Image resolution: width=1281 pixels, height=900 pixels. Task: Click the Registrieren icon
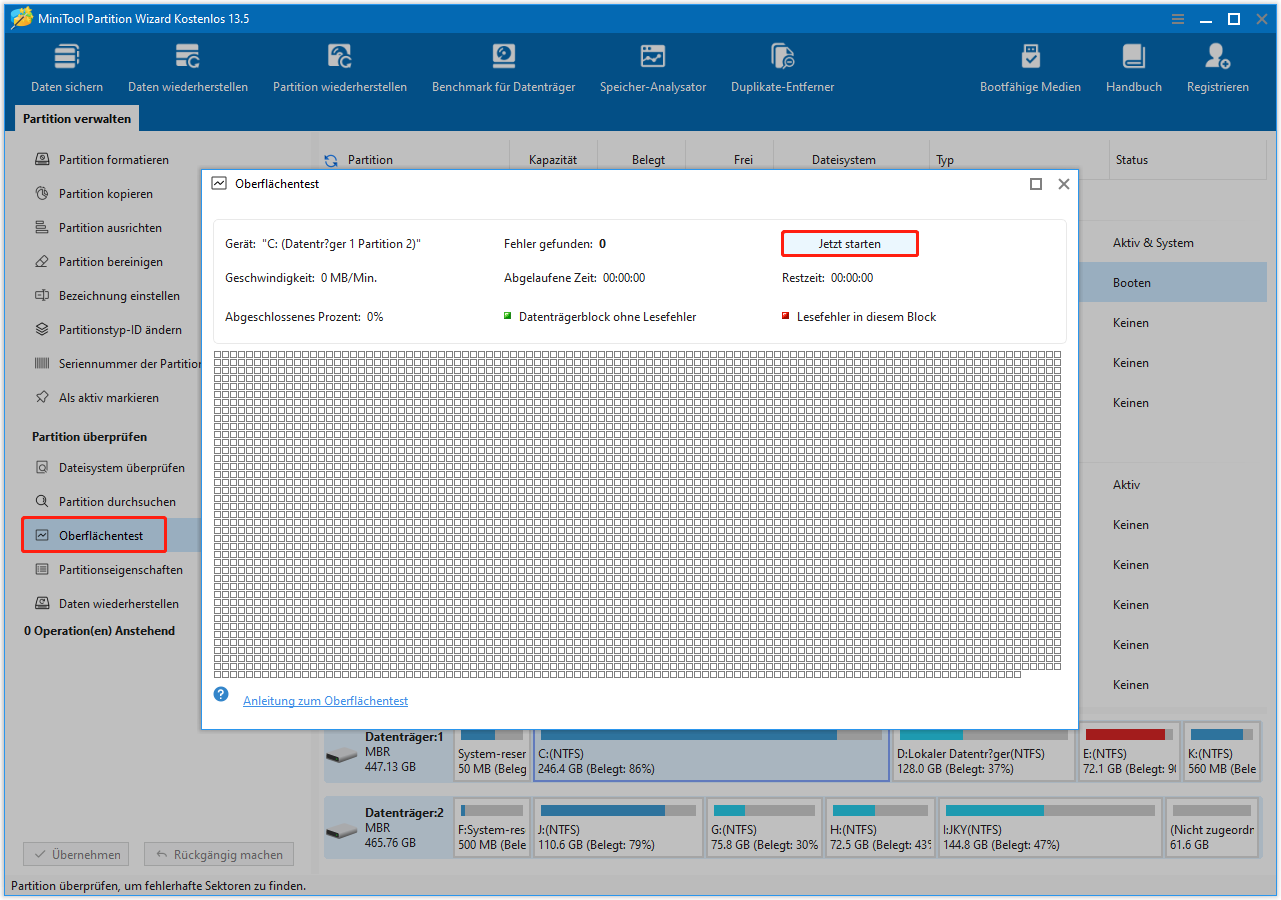pyautogui.click(x=1217, y=66)
